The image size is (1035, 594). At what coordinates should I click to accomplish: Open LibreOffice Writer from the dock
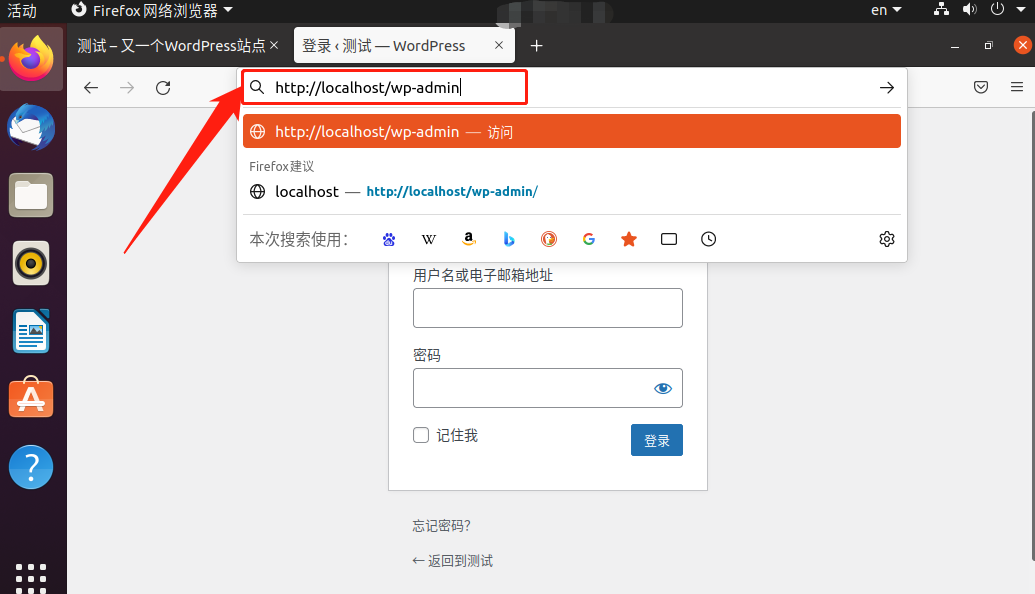pos(31,331)
